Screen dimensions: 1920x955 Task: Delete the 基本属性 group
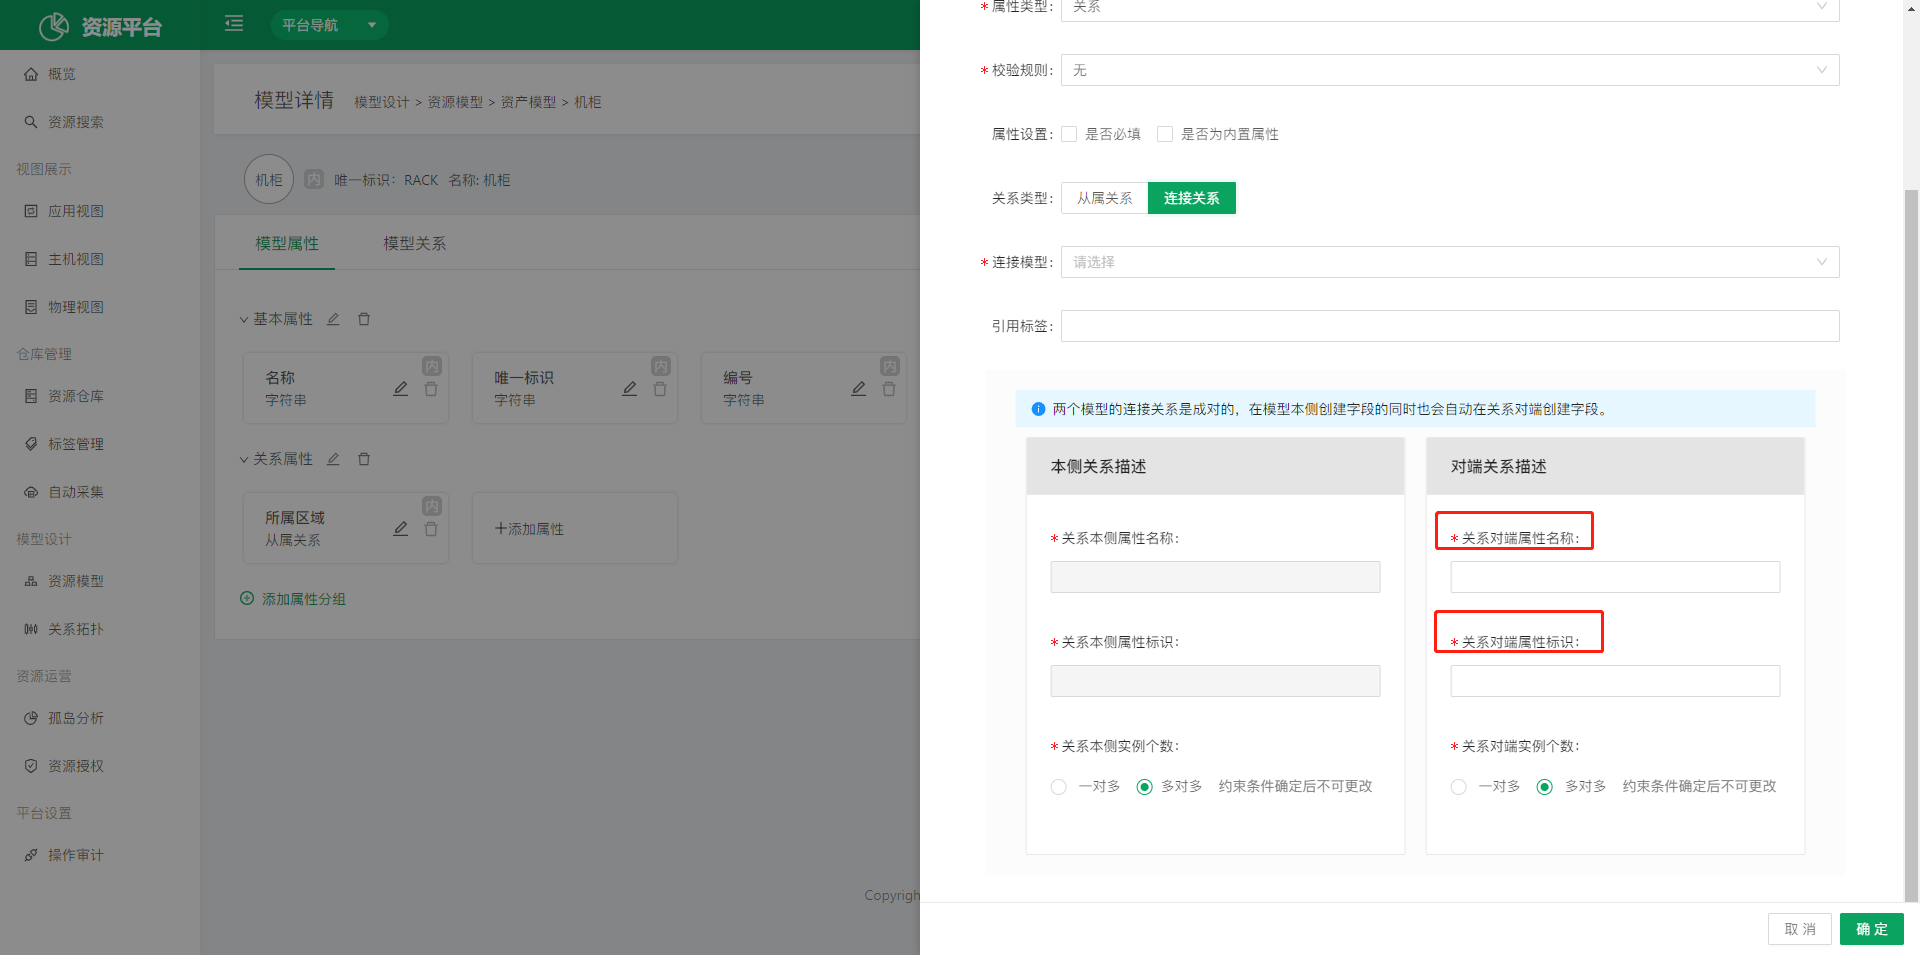(x=364, y=319)
